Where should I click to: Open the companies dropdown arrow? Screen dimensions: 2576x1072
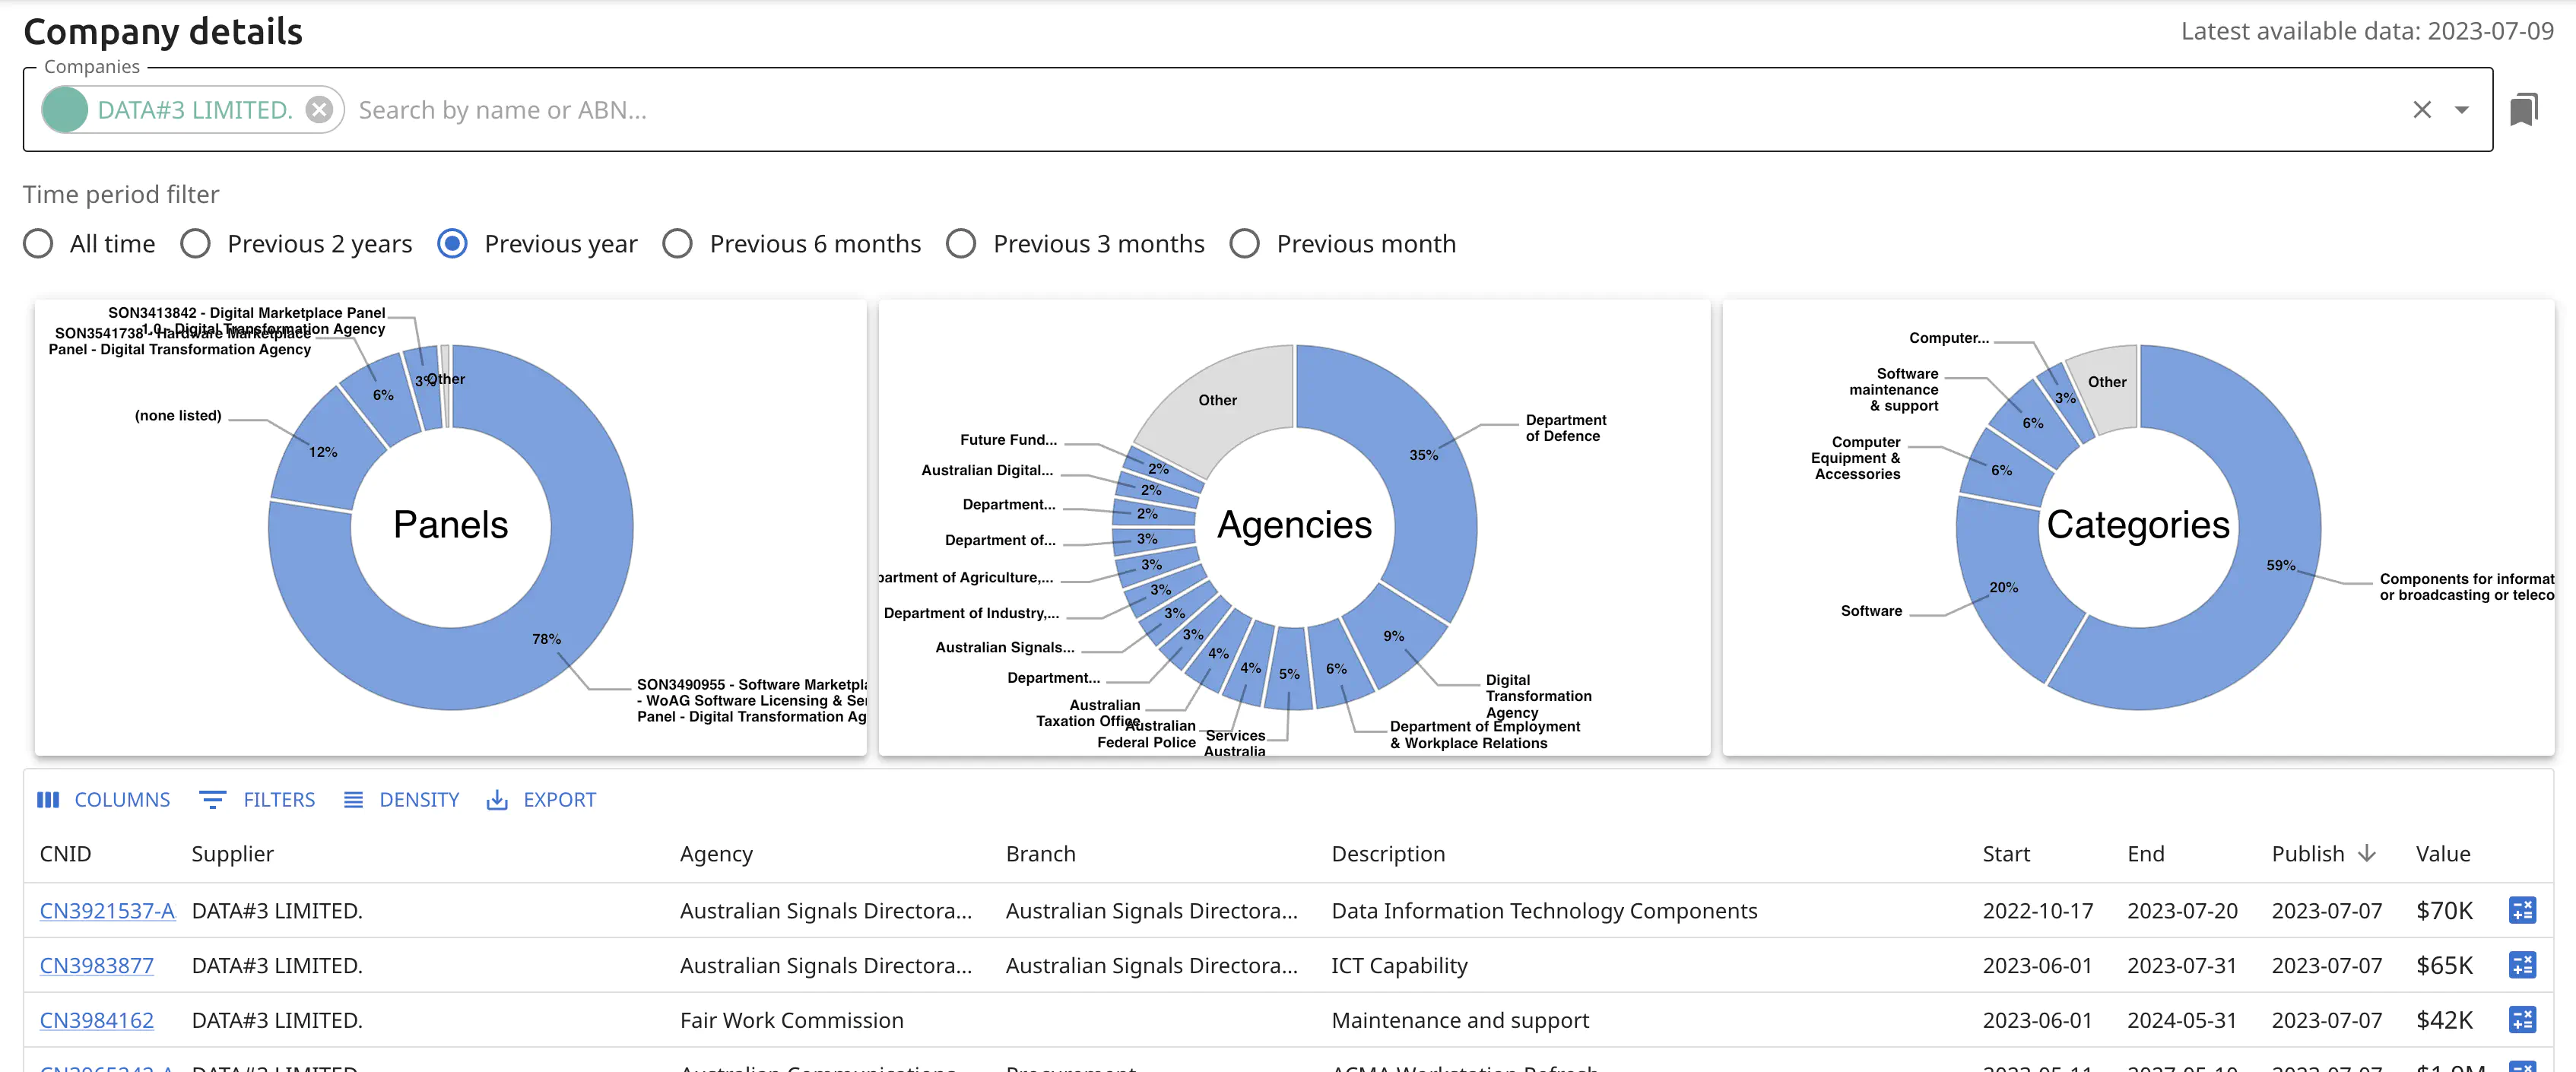[2461, 109]
